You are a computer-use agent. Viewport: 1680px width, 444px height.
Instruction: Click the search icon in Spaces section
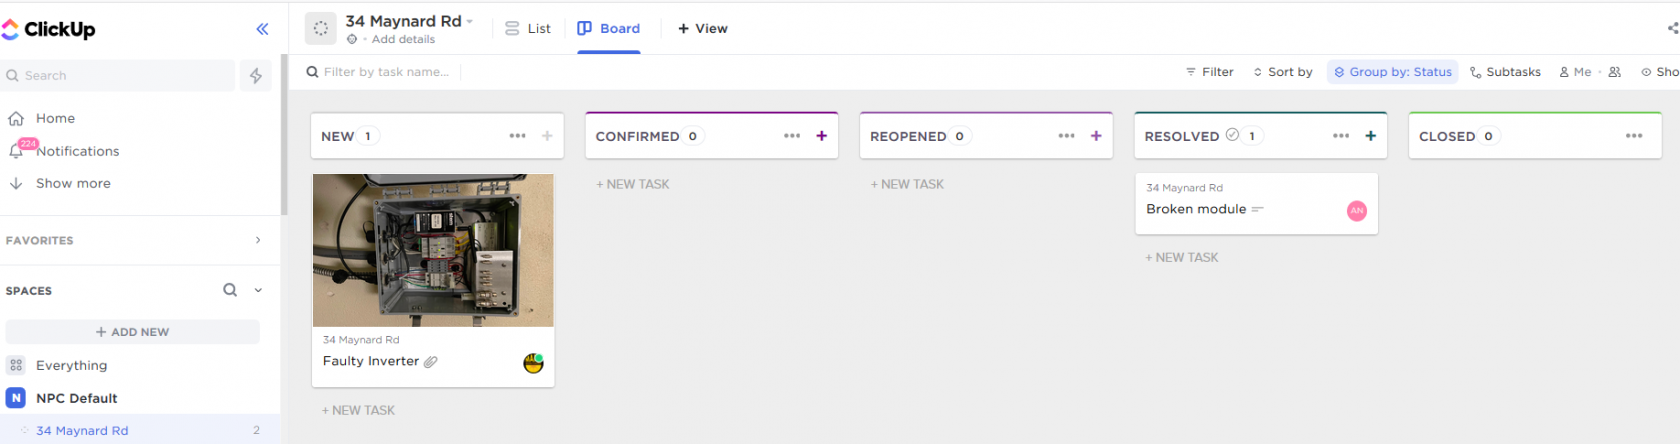coord(230,290)
